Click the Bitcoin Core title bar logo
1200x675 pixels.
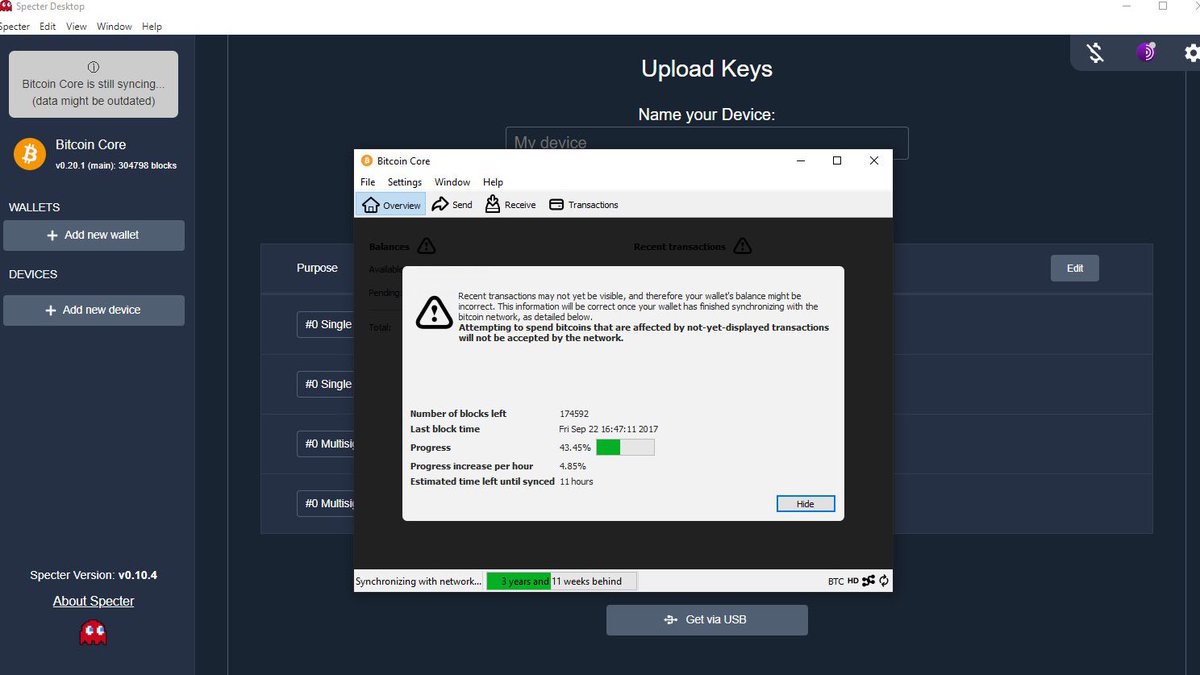pyautogui.click(x=367, y=161)
